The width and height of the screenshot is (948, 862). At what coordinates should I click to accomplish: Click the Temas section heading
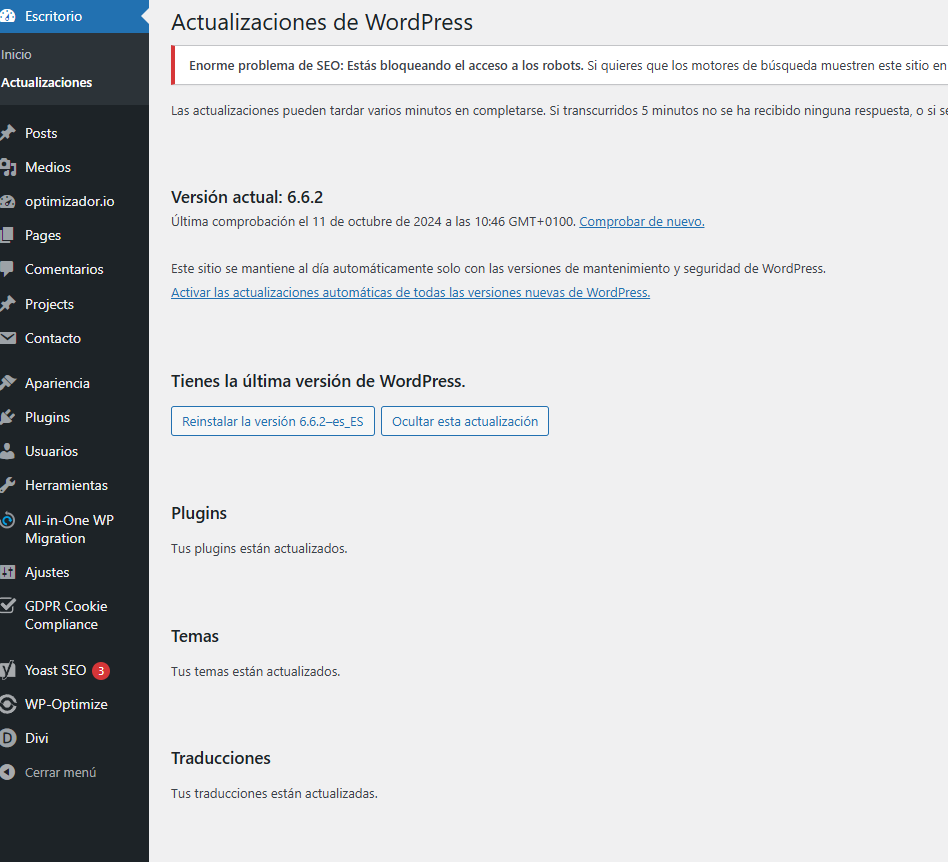pyautogui.click(x=195, y=637)
